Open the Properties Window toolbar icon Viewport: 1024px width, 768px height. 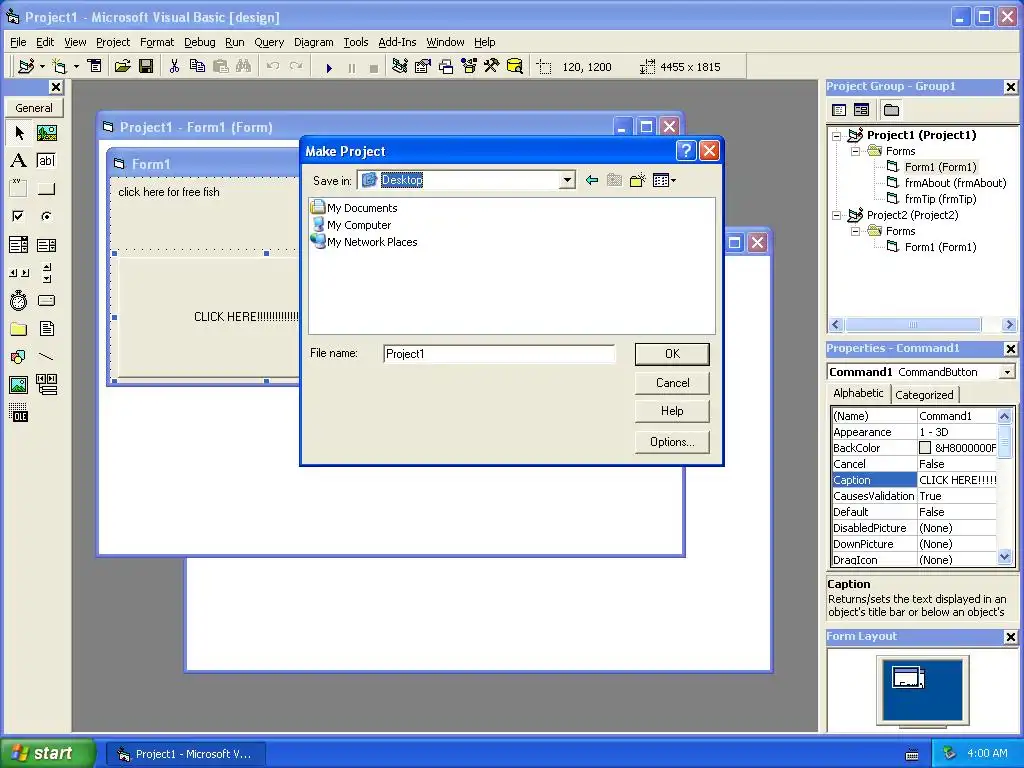423,66
